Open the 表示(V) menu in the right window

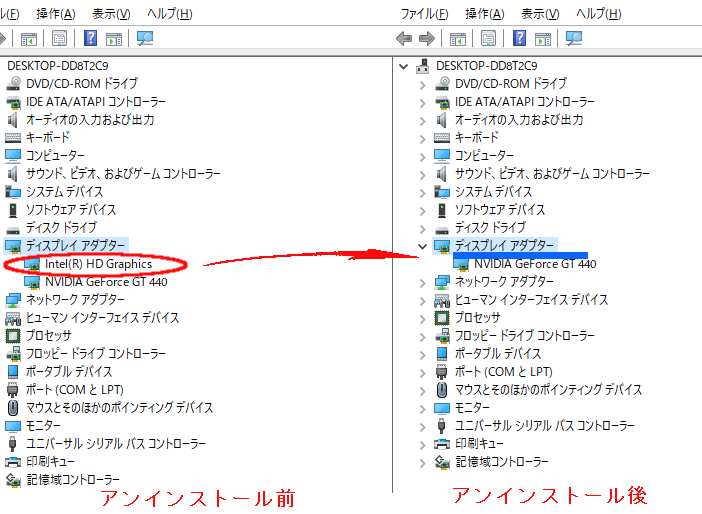542,14
